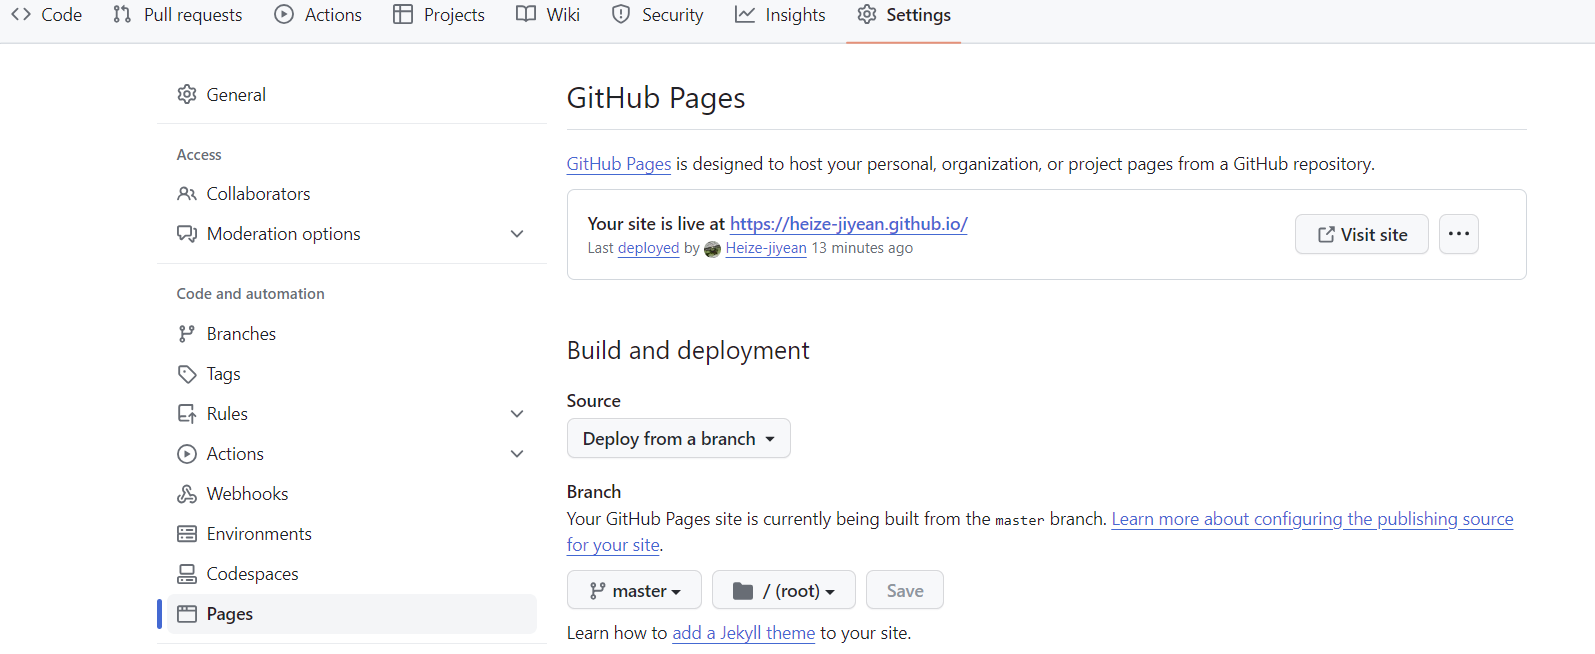Click the Pages browser icon in sidebar
The height and width of the screenshot is (654, 1595).
click(x=187, y=614)
